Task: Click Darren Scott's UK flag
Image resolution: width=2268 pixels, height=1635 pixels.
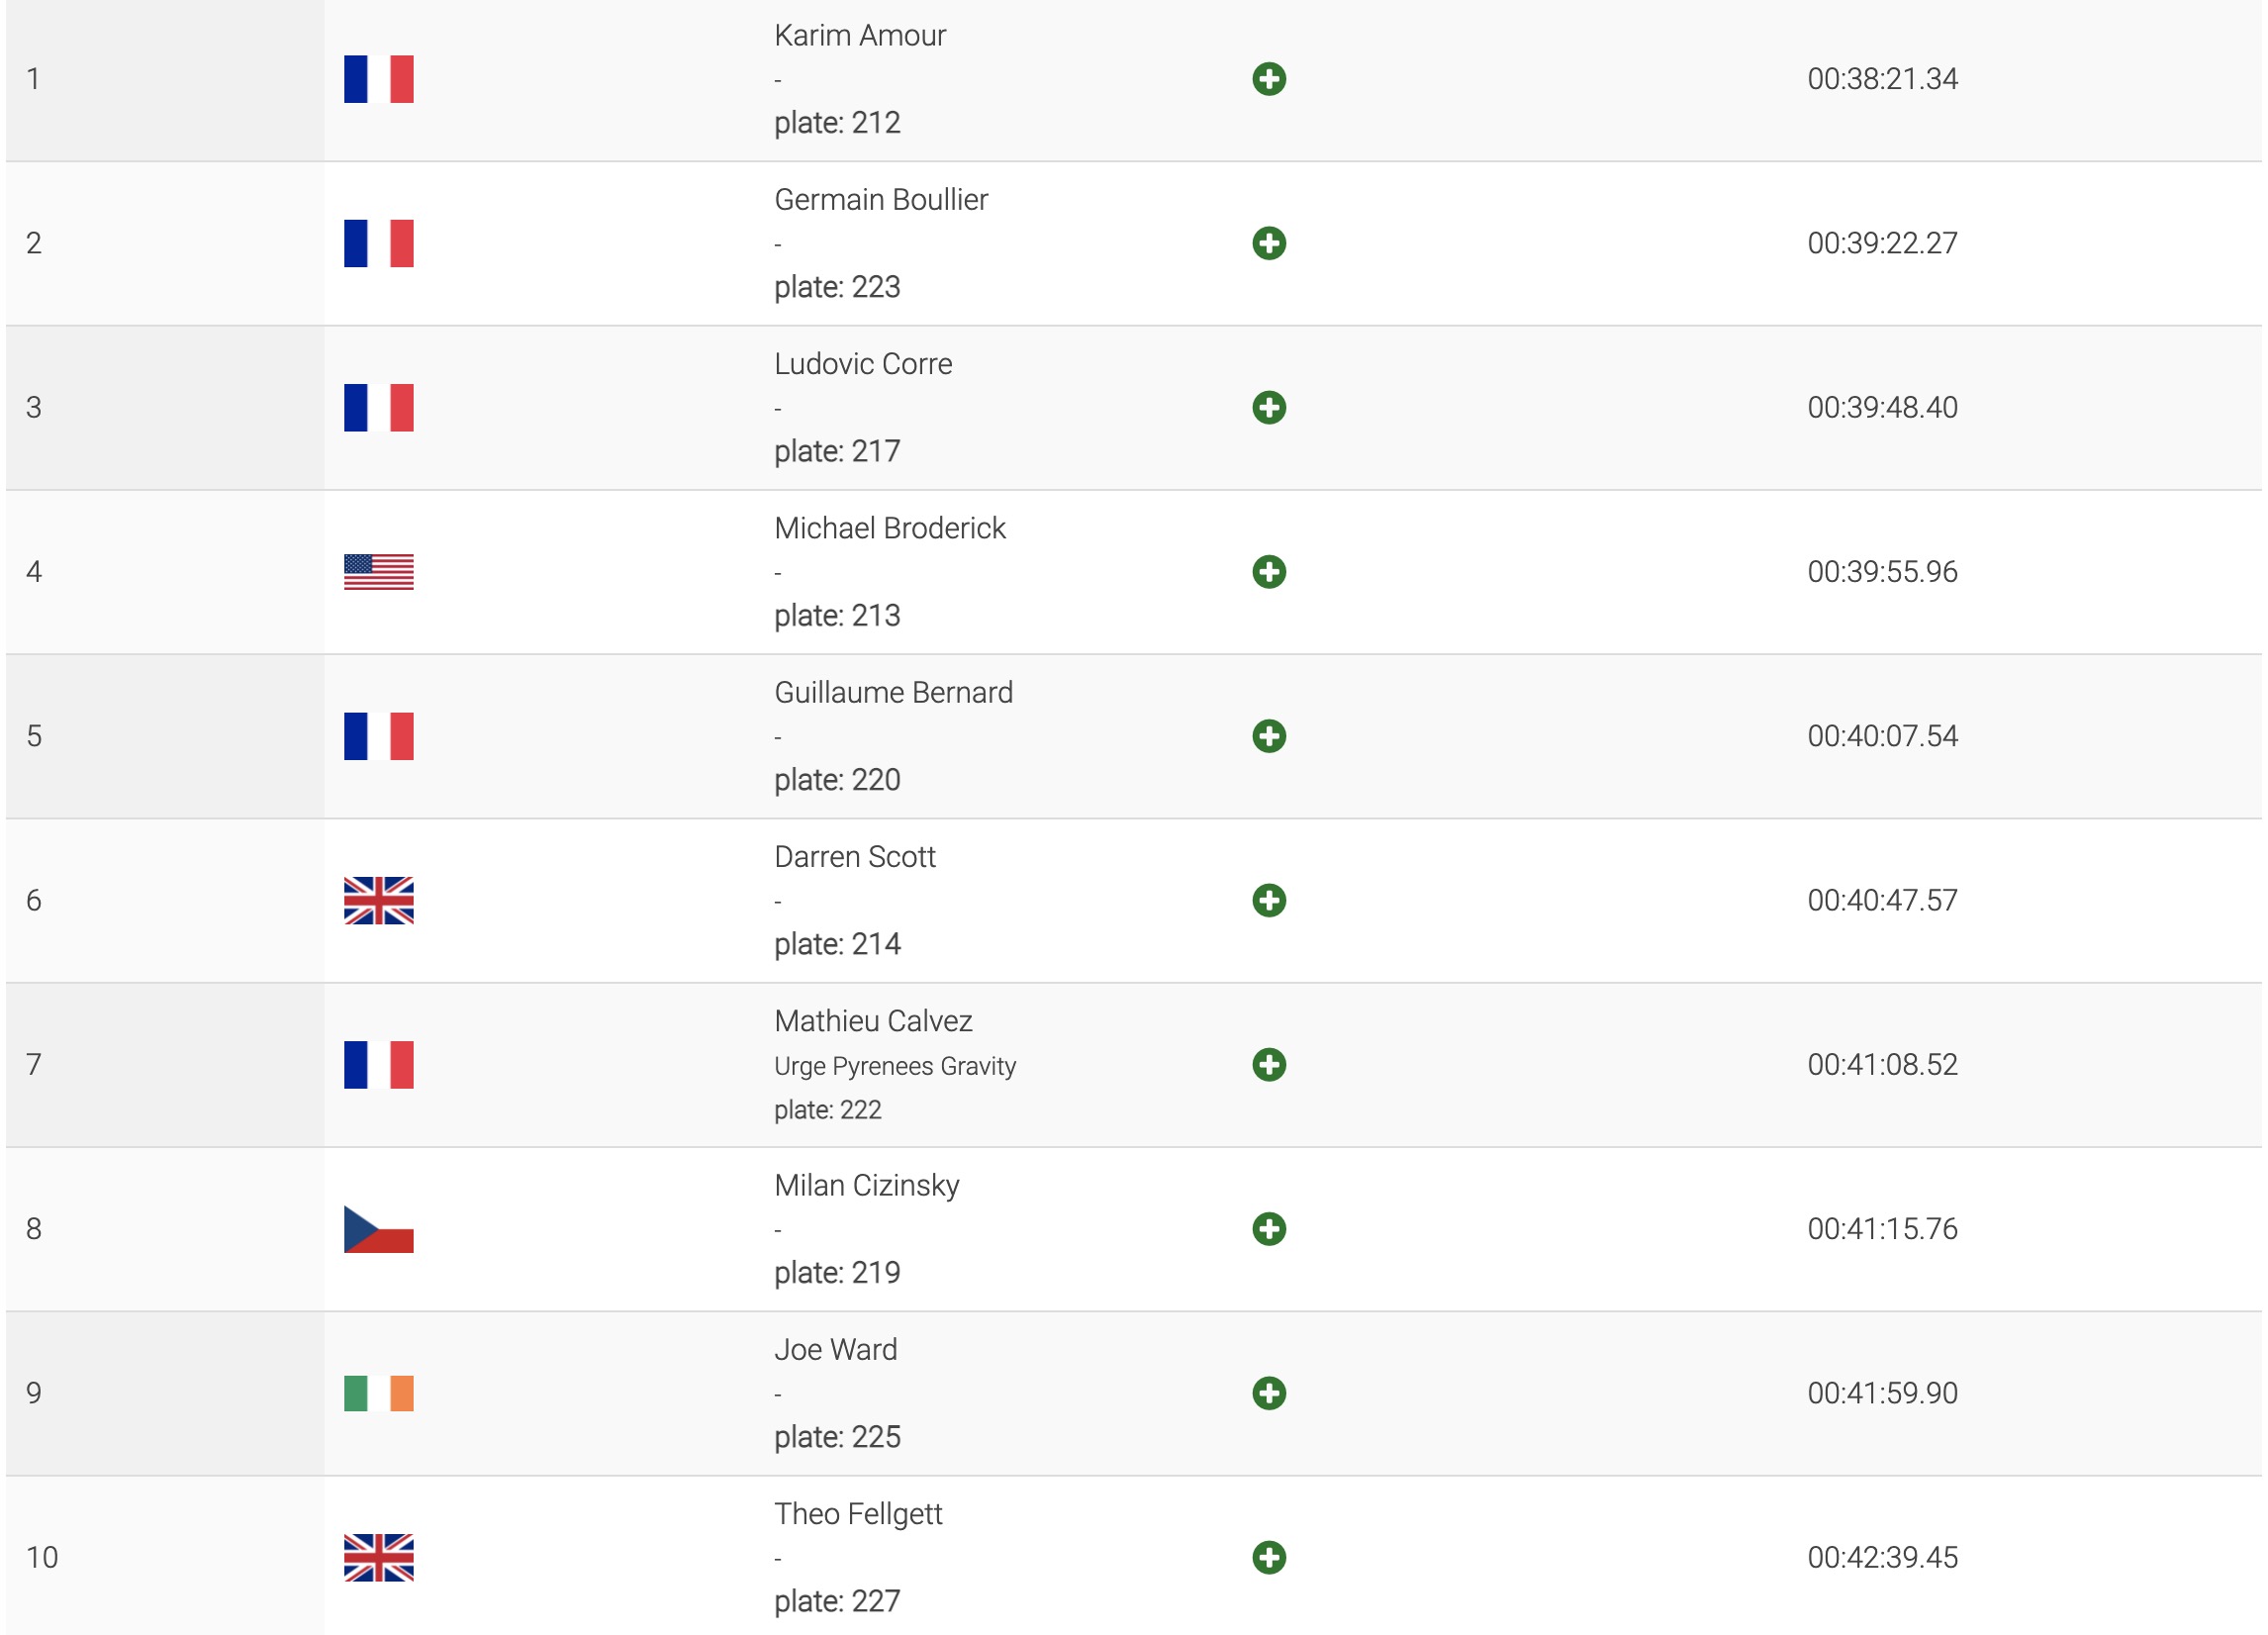Action: (x=378, y=900)
